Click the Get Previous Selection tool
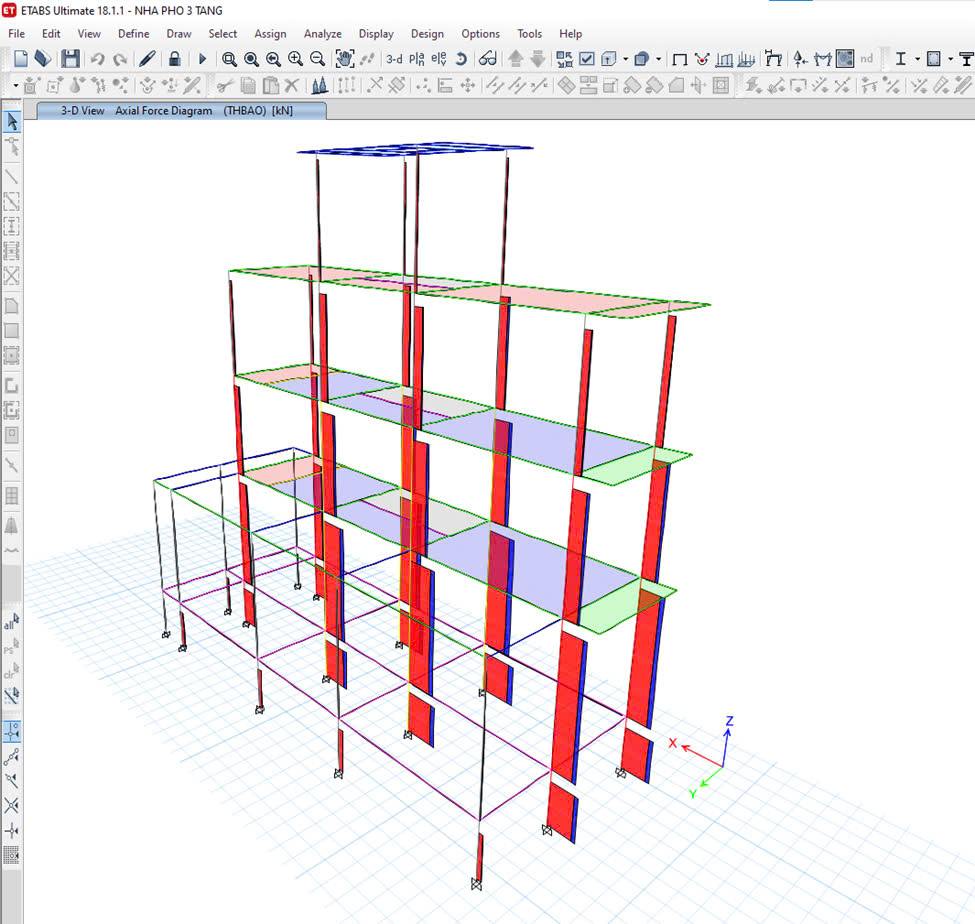Screen dimensions: 975x924 pos(12,647)
